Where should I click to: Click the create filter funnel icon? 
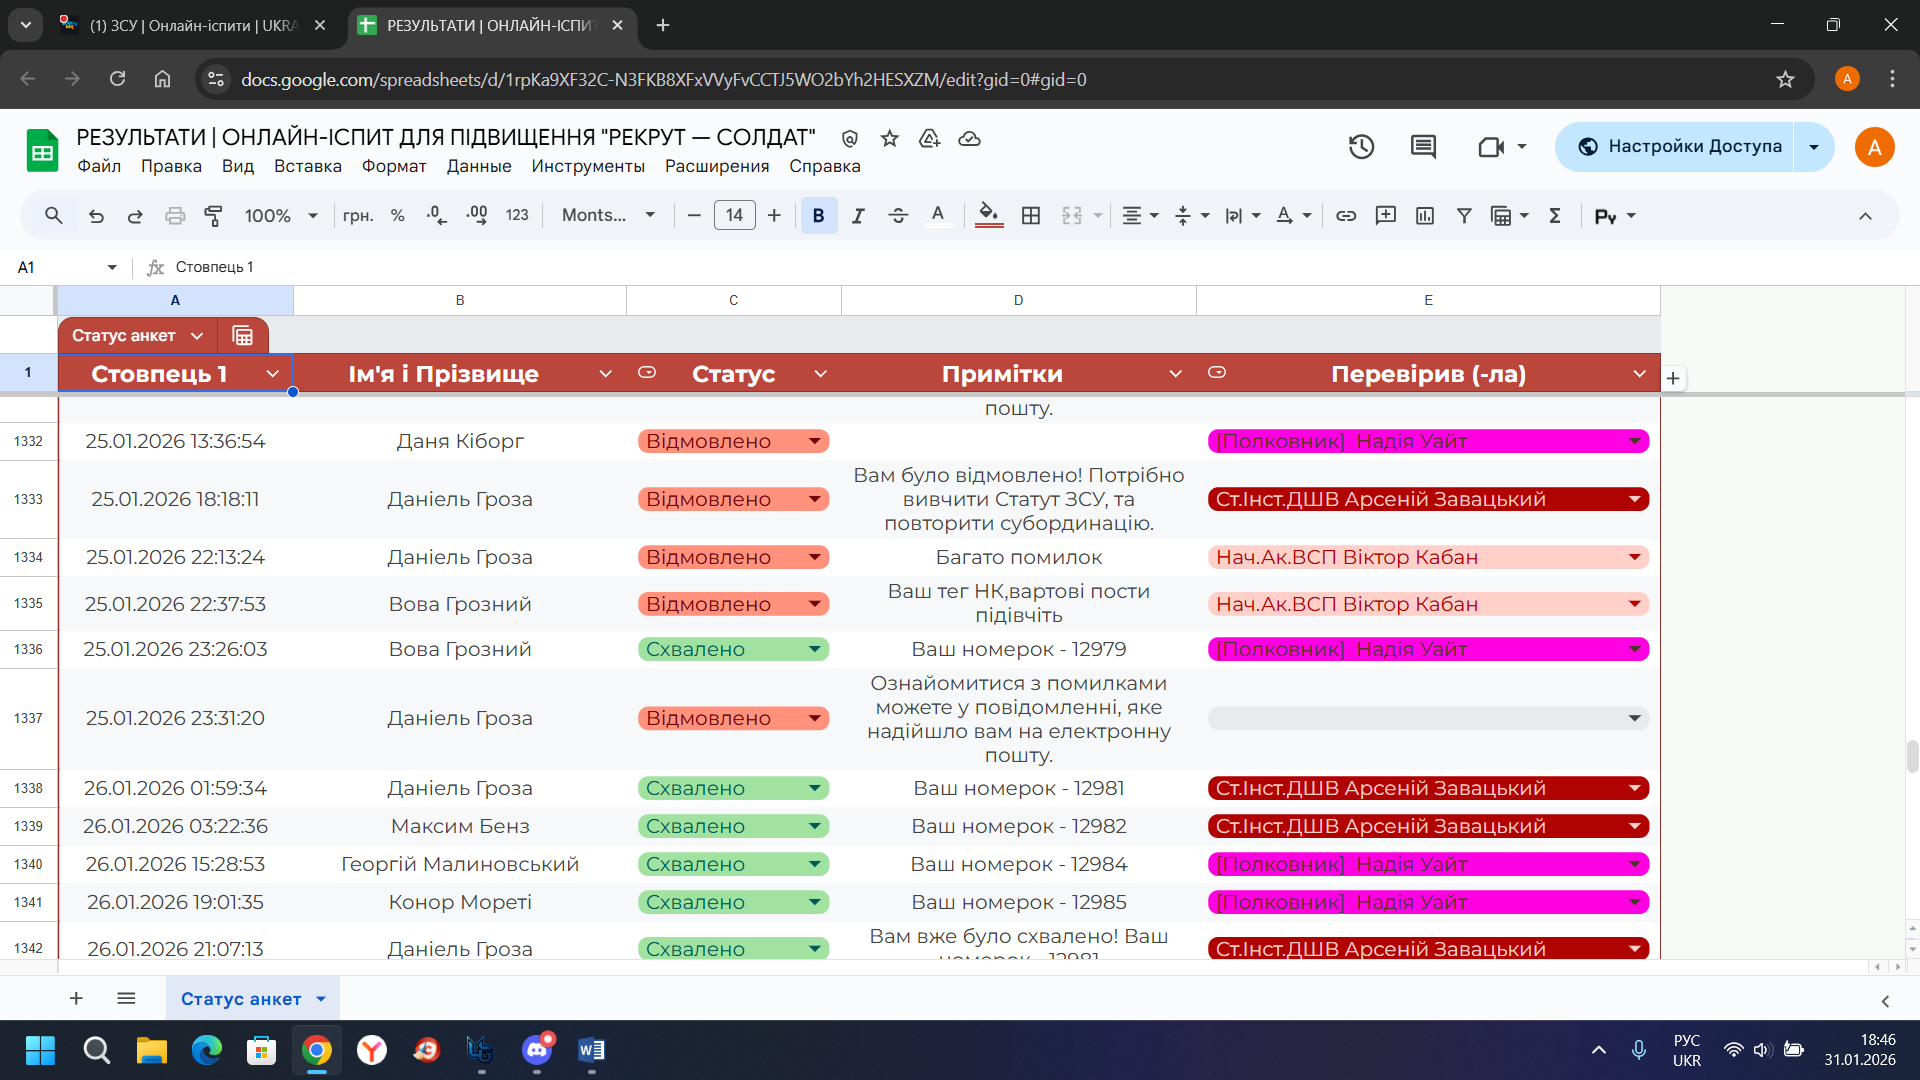point(1464,215)
